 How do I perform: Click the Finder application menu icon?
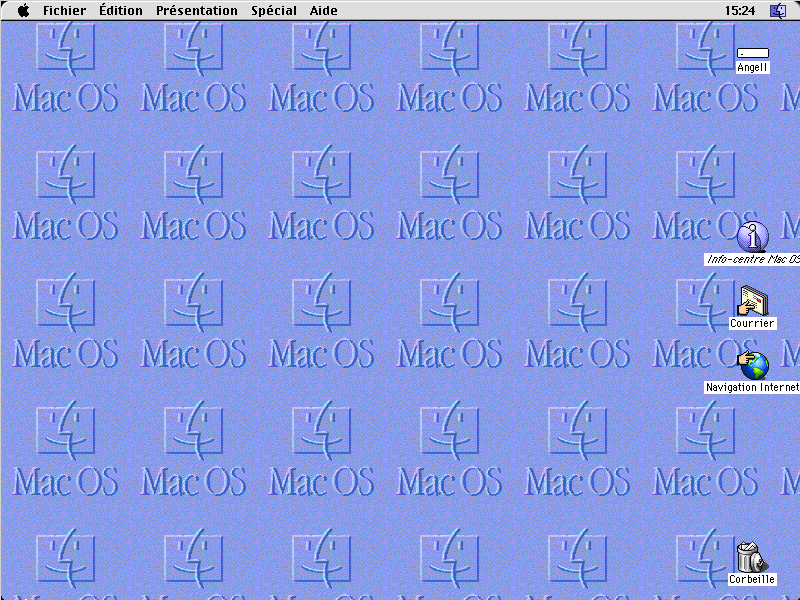pyautogui.click(x=778, y=11)
